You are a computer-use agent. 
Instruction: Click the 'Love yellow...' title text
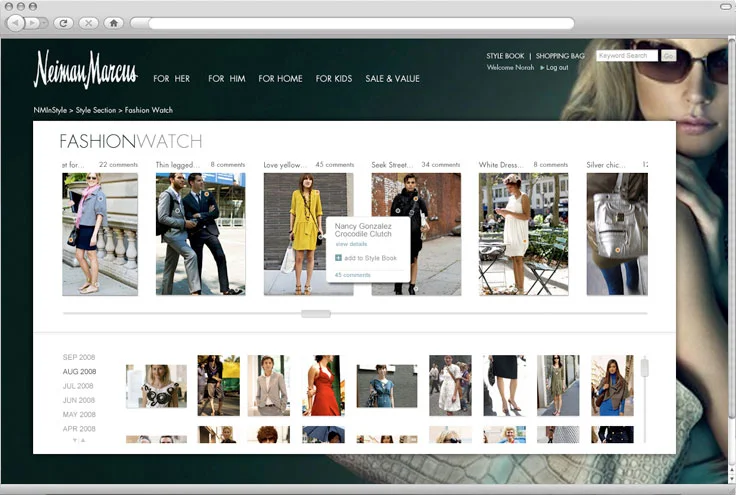click(285, 165)
